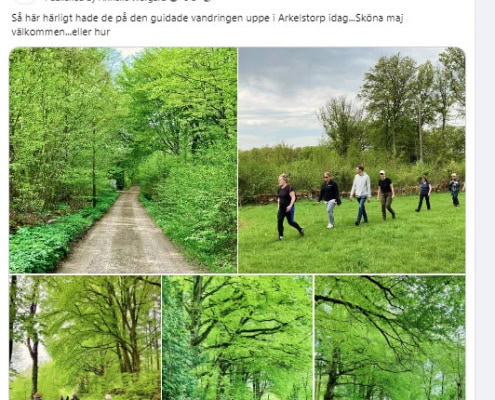Click the cropped privacy icon beside publisher name

(x=207, y=1)
